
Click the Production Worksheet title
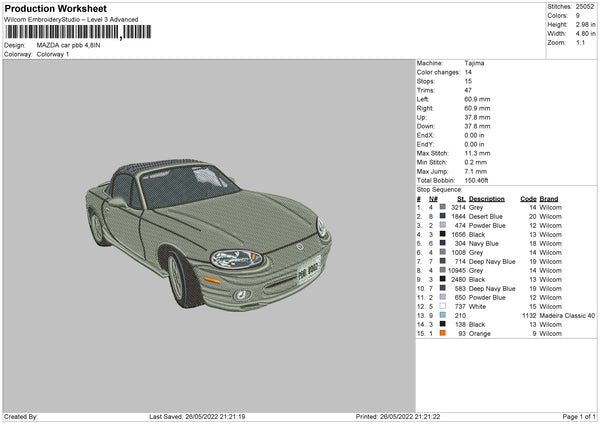(55, 8)
